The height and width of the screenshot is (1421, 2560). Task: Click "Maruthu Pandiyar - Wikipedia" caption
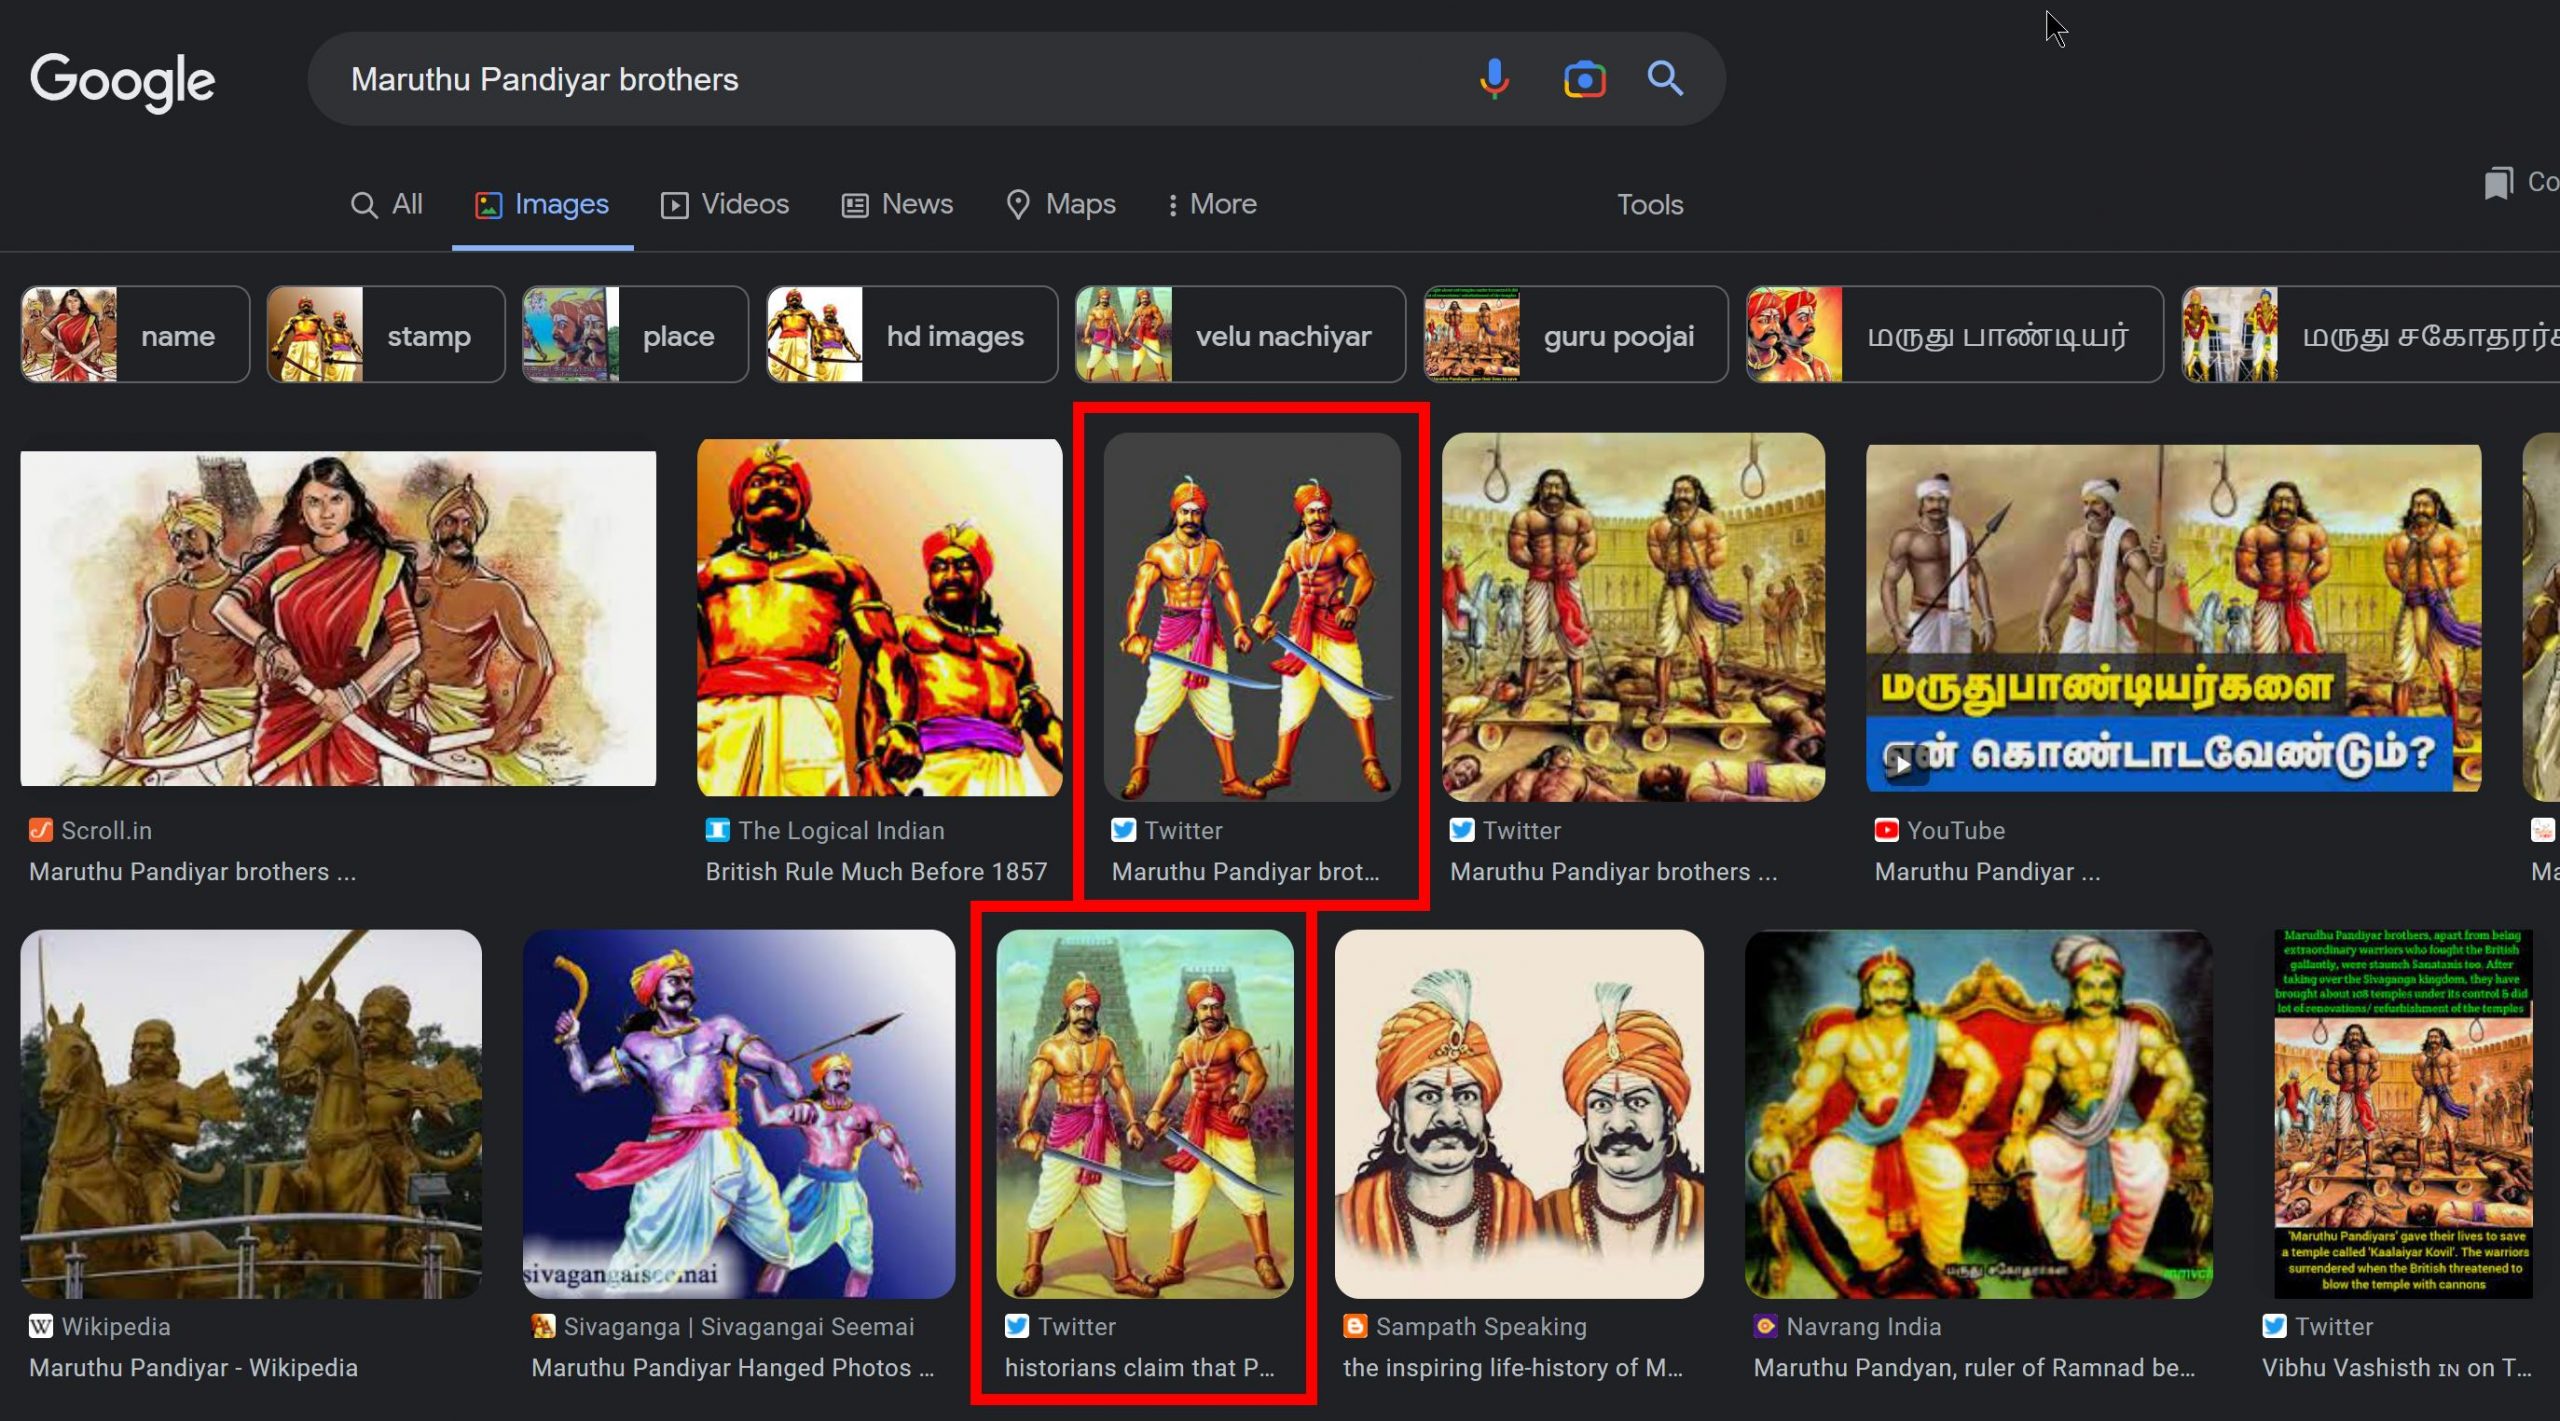point(193,1368)
